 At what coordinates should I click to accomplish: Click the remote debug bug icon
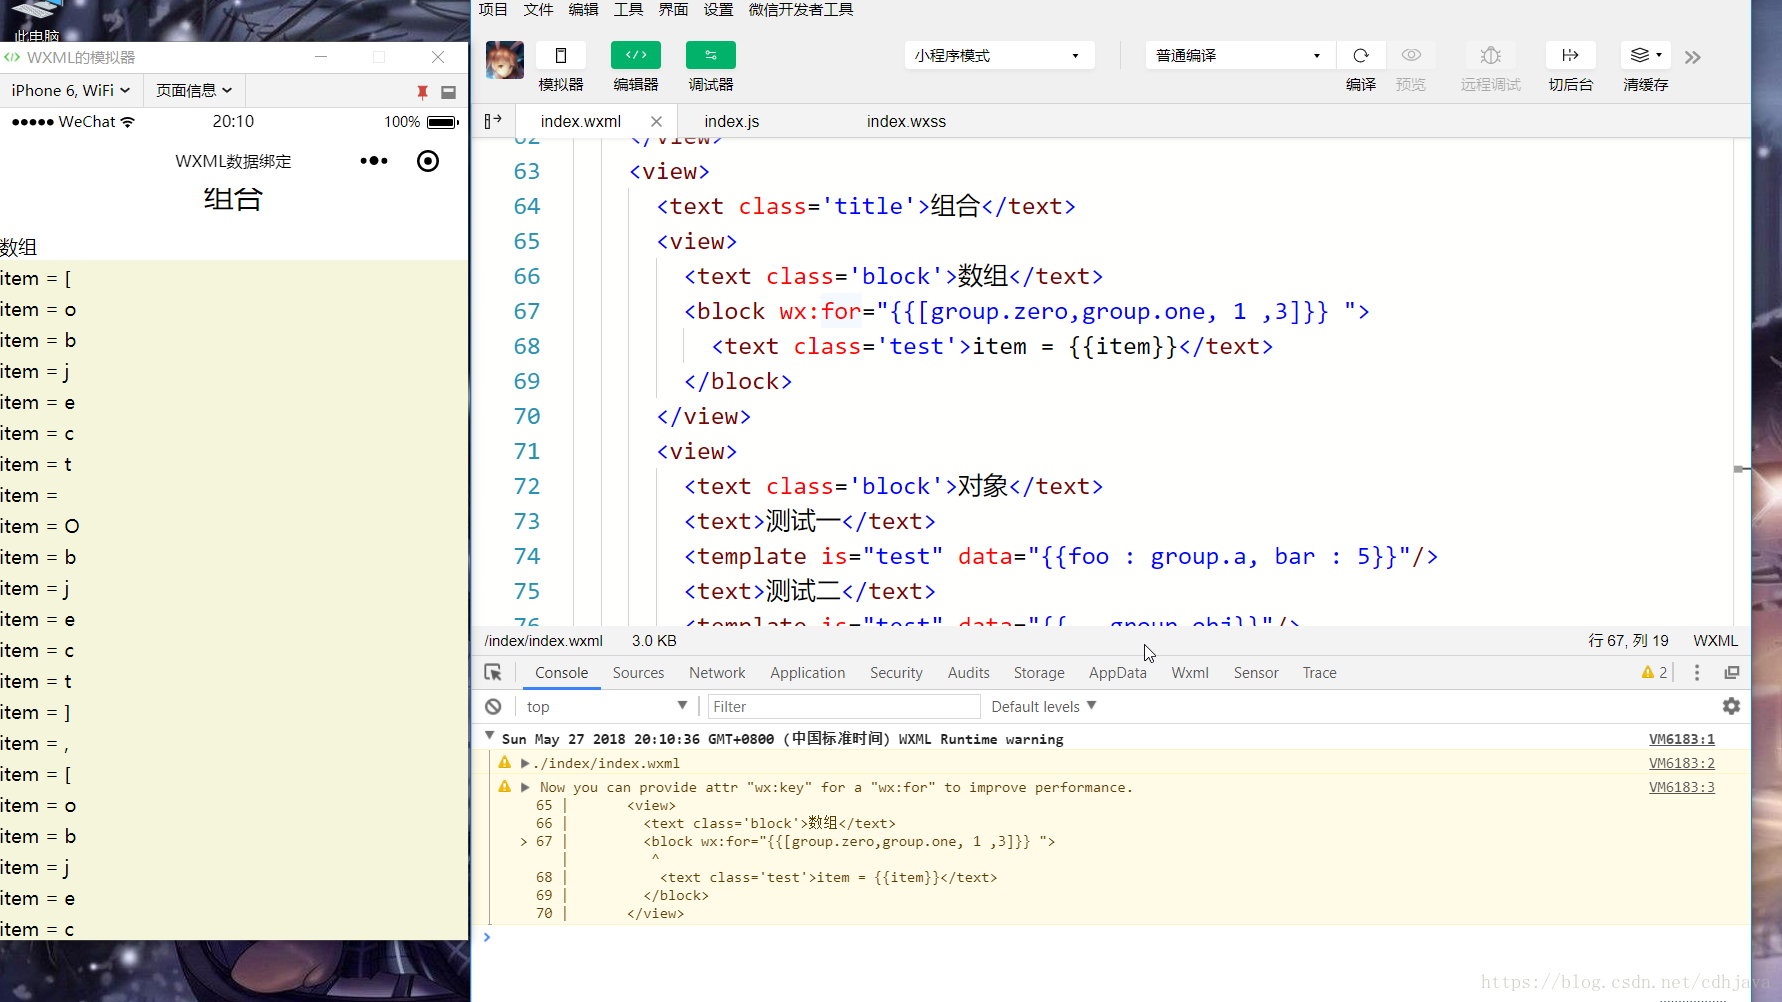coord(1491,56)
